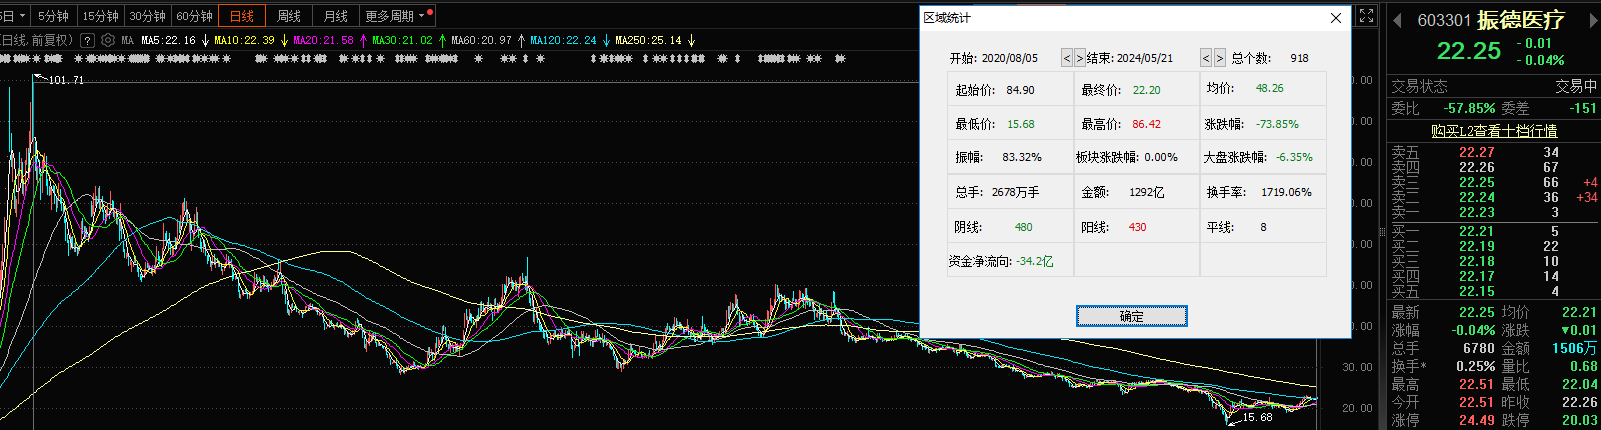
Task: Step start date back with < button
Action: click(x=1067, y=58)
